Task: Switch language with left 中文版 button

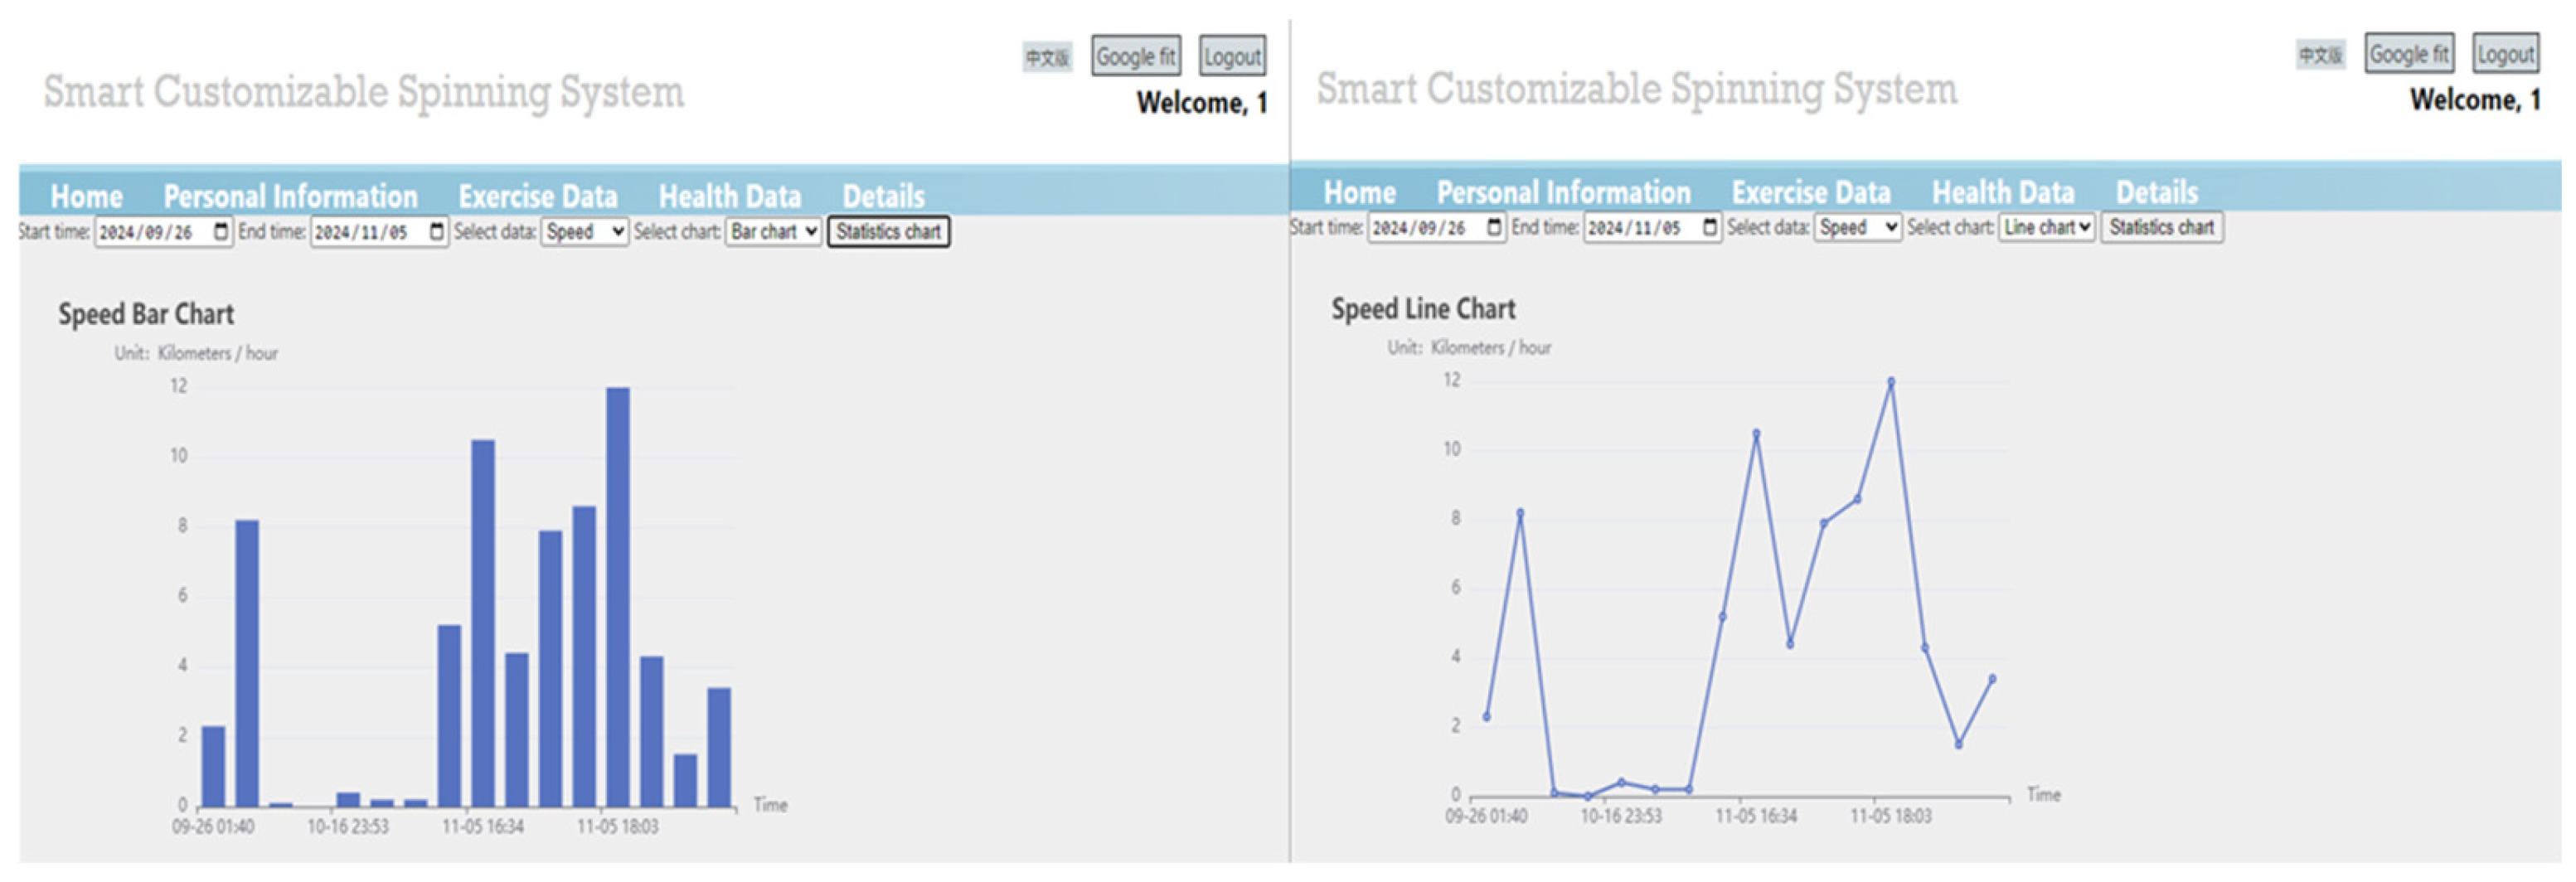Action: (1046, 58)
